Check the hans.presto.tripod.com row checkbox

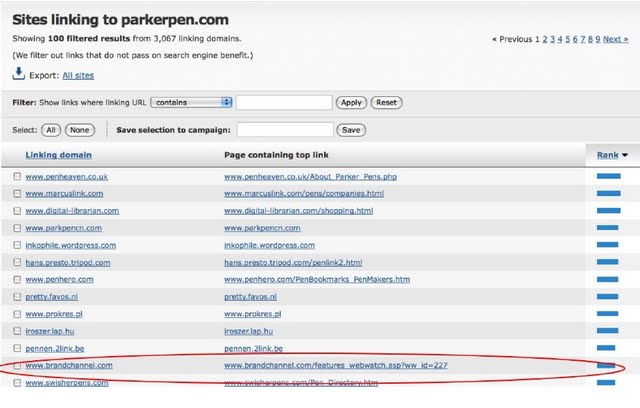tap(17, 262)
